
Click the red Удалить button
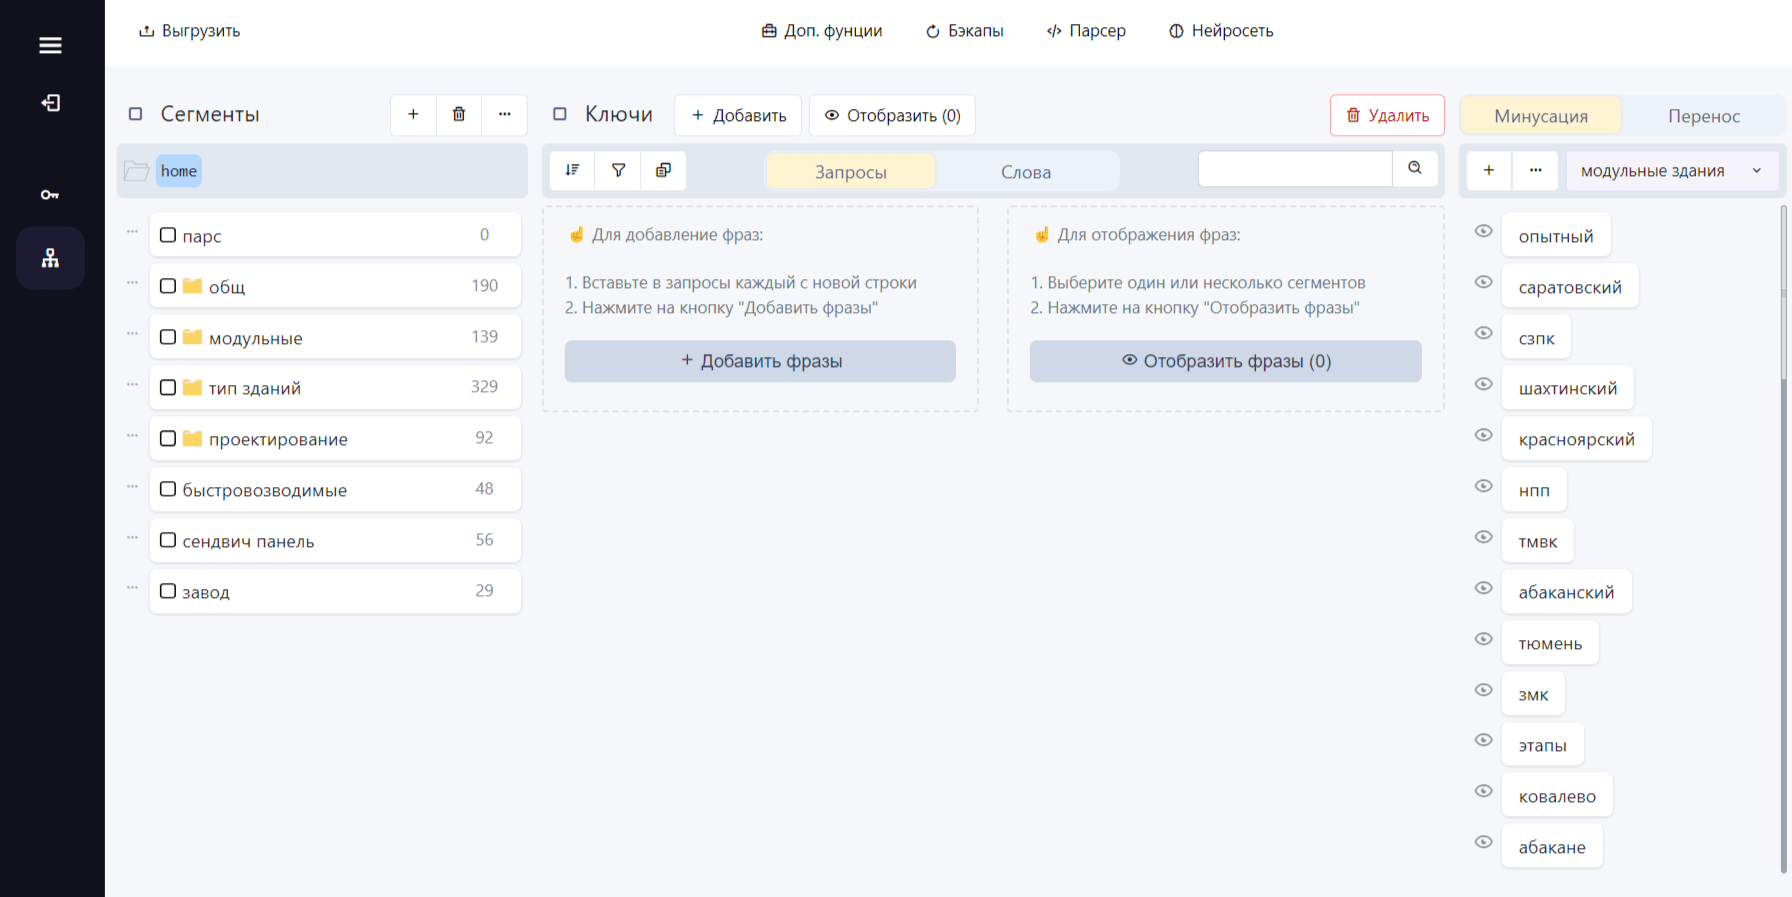pyautogui.click(x=1387, y=115)
